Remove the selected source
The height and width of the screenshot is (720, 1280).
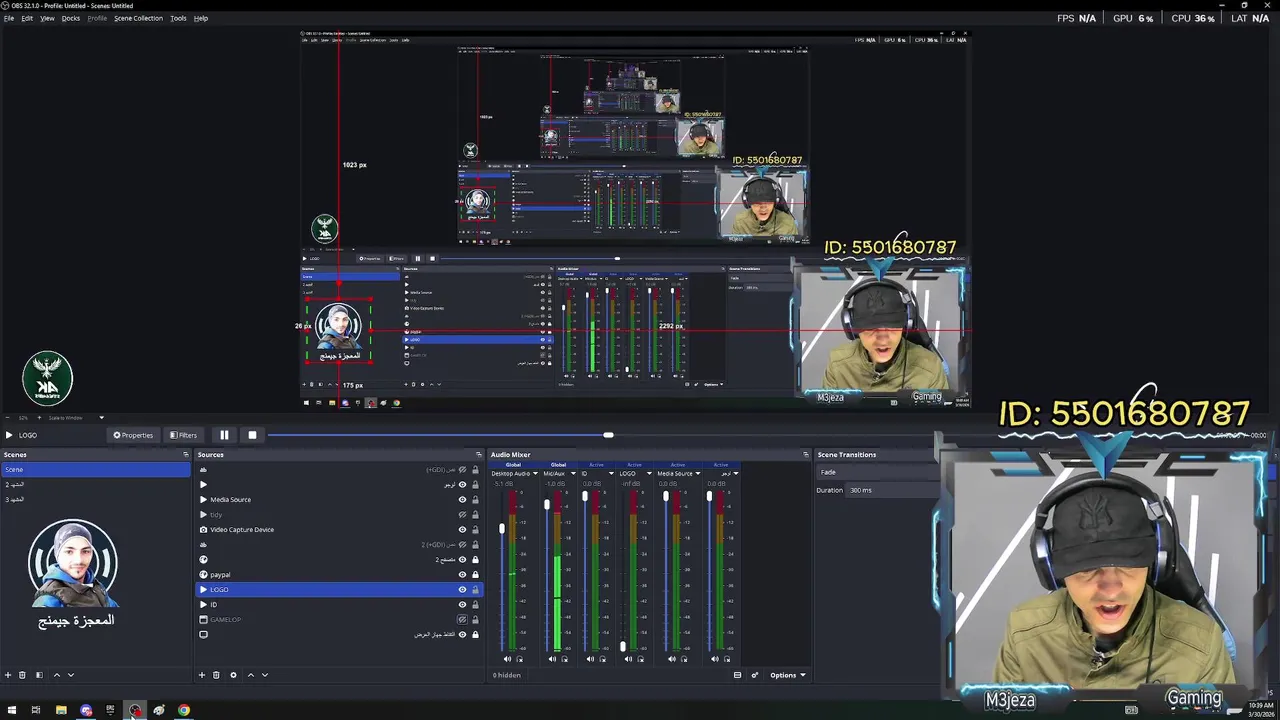[216, 675]
